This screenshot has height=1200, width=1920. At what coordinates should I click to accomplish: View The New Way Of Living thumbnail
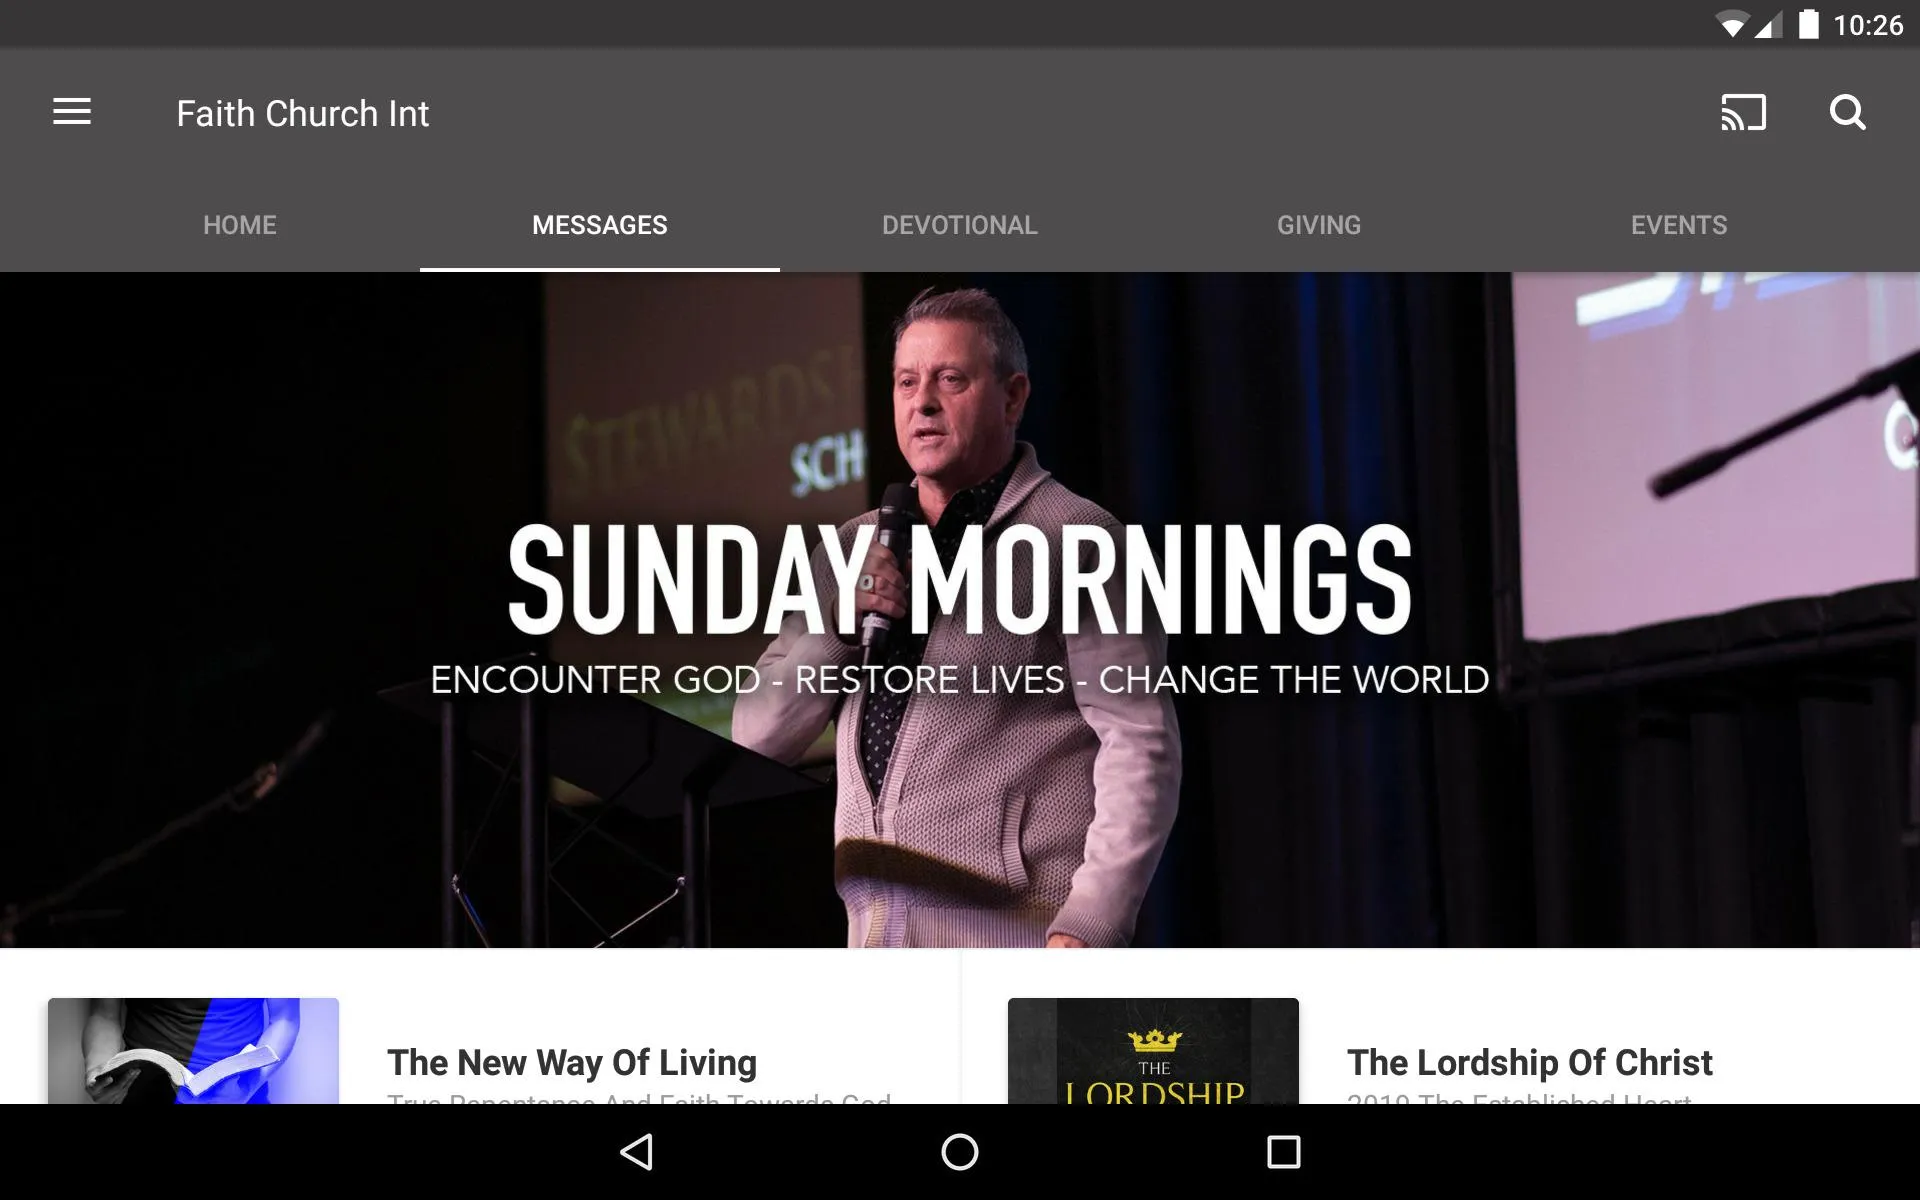192,1049
